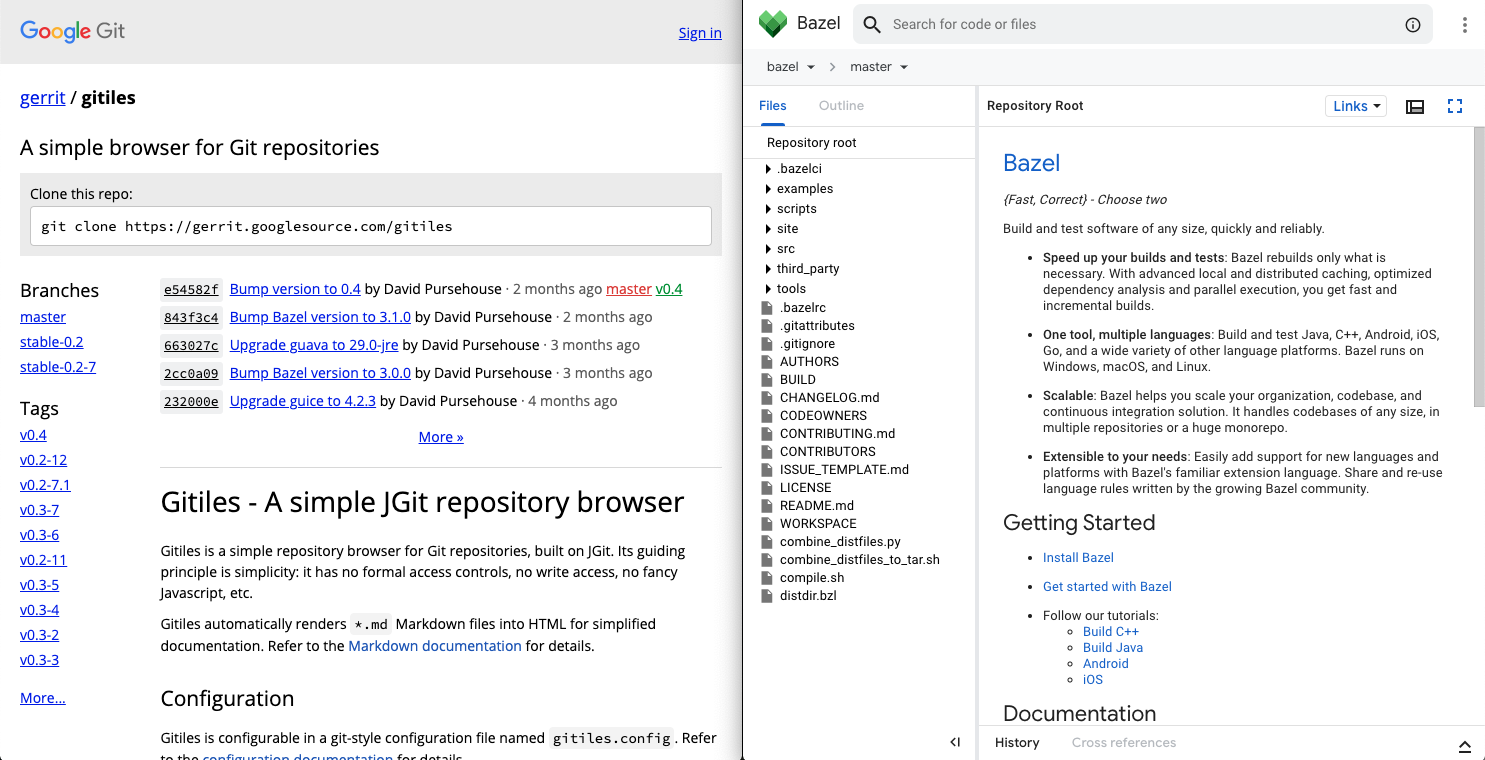
Task: Expand the src folder
Action: tap(768, 249)
